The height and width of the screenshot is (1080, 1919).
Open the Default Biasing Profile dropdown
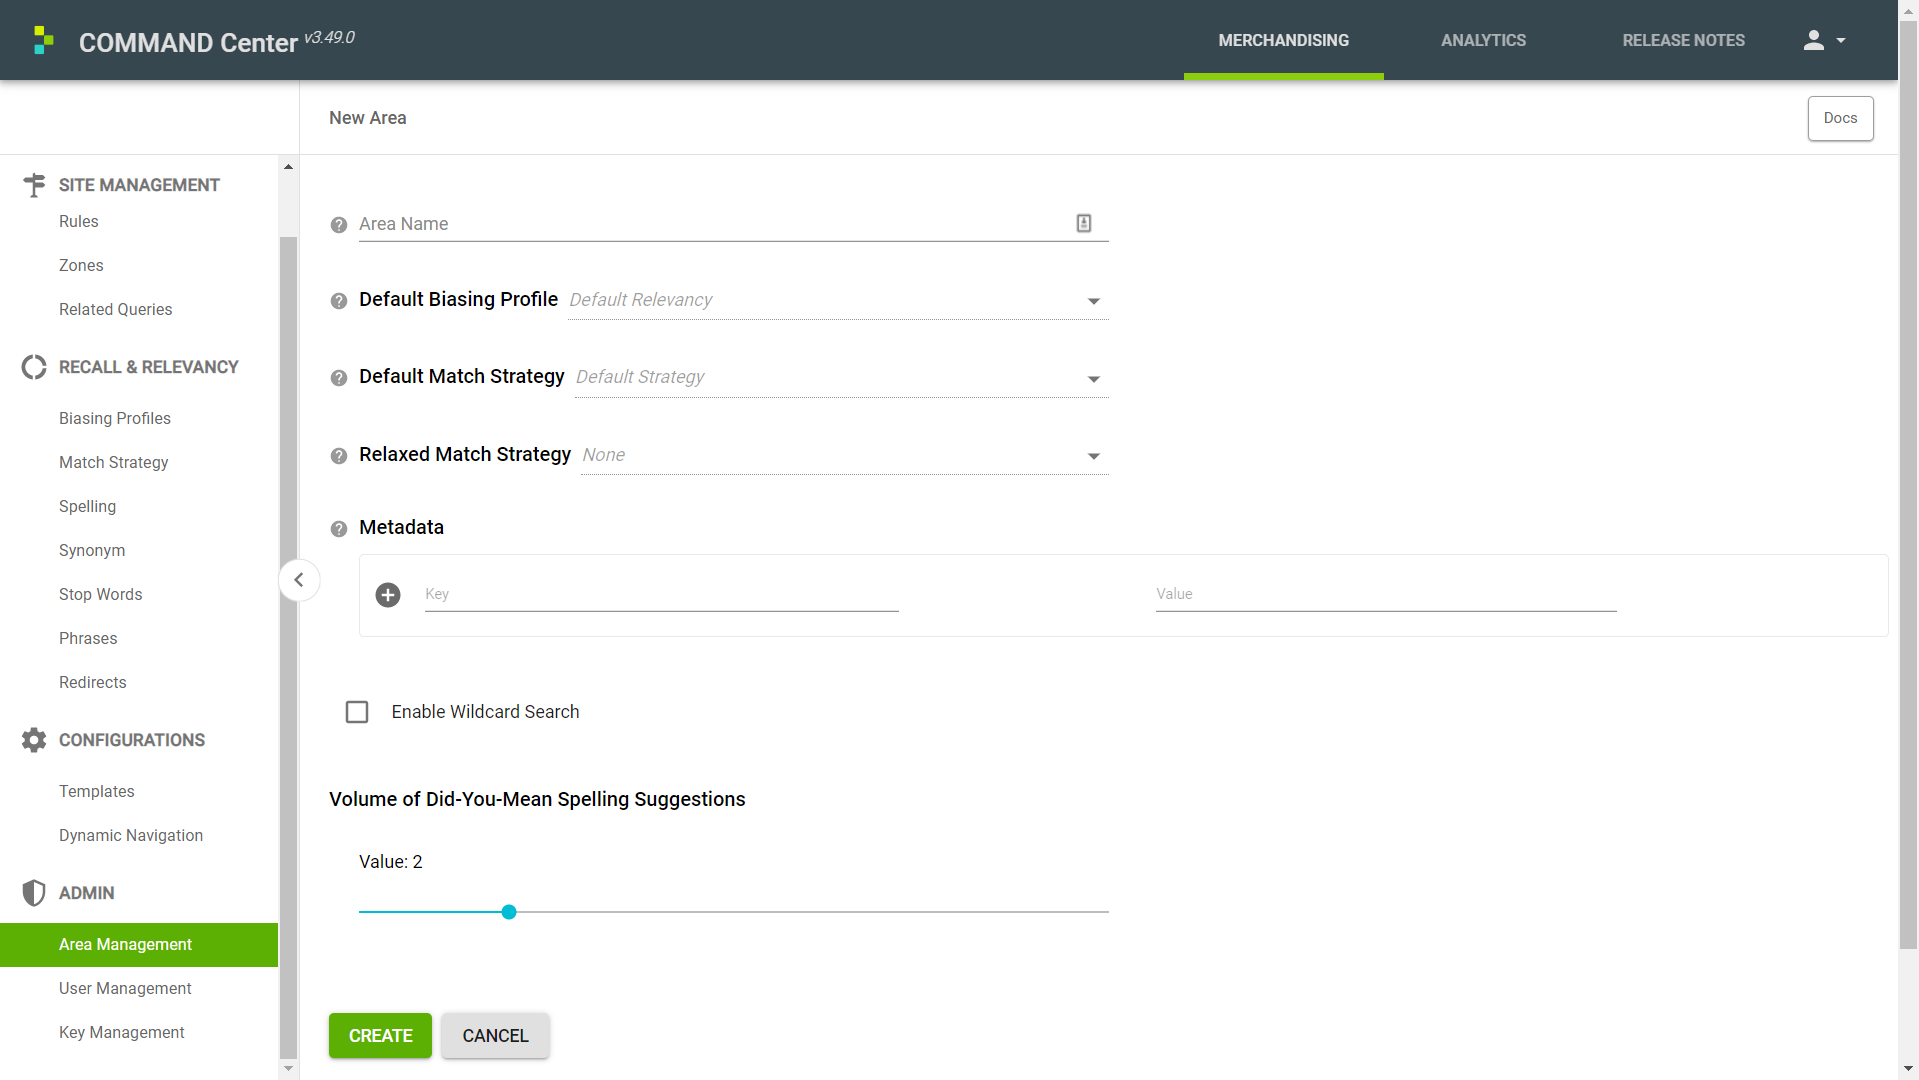(x=838, y=301)
